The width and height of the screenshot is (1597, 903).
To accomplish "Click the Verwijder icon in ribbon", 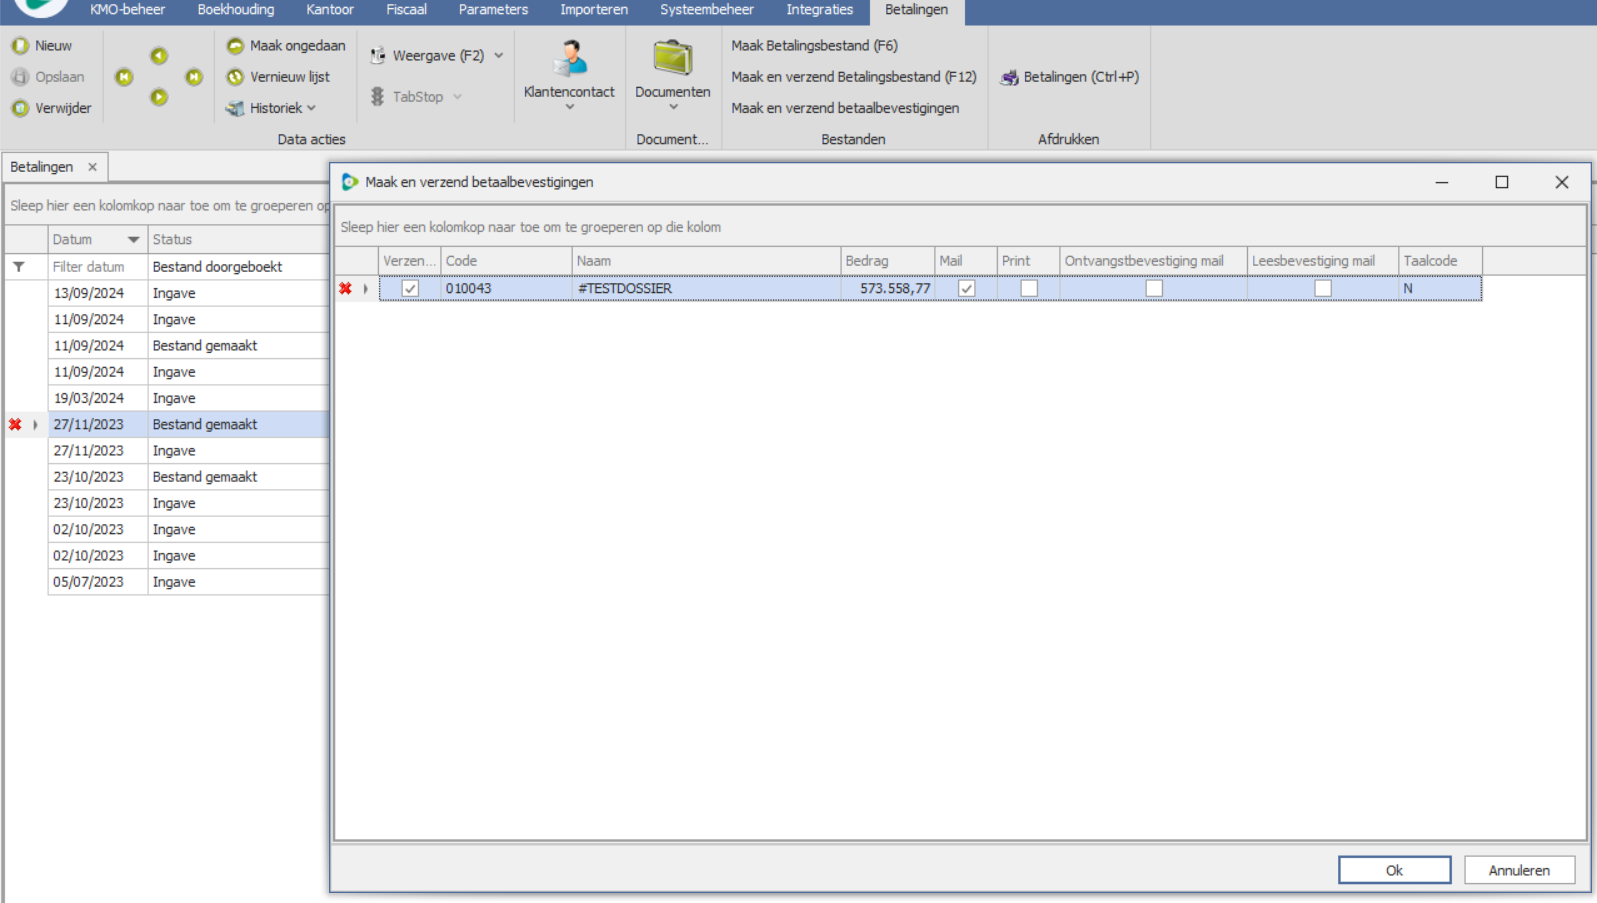I will (x=20, y=108).
